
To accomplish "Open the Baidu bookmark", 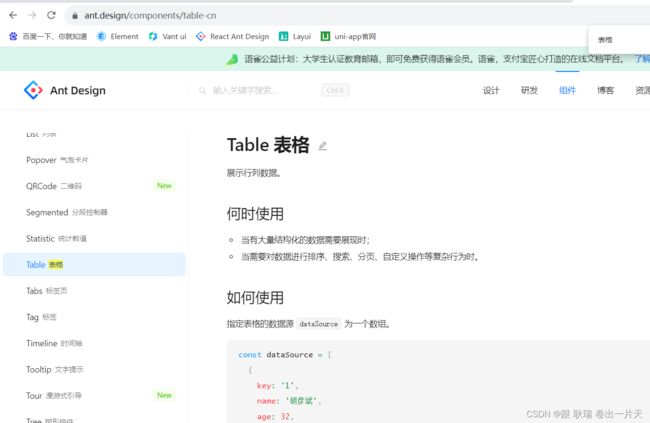I will (48, 36).
